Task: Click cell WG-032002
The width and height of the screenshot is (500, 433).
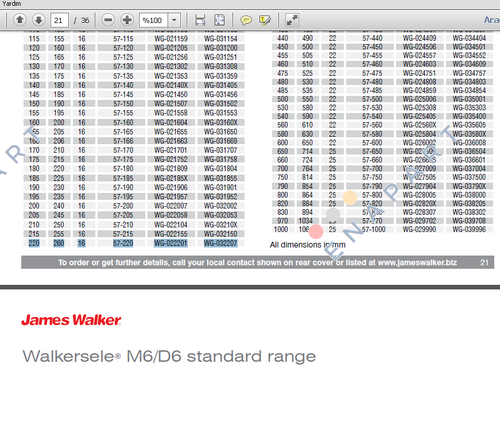Action: tap(221, 206)
